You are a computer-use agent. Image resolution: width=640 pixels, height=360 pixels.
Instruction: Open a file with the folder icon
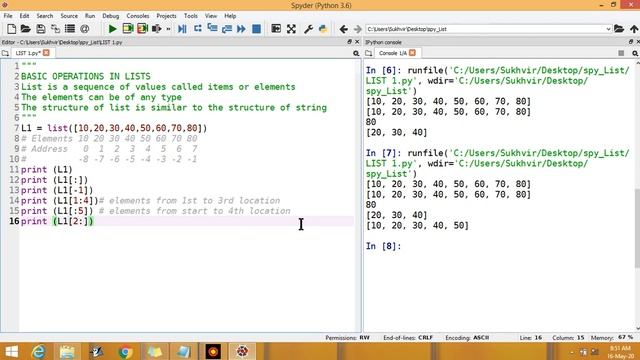[26, 29]
